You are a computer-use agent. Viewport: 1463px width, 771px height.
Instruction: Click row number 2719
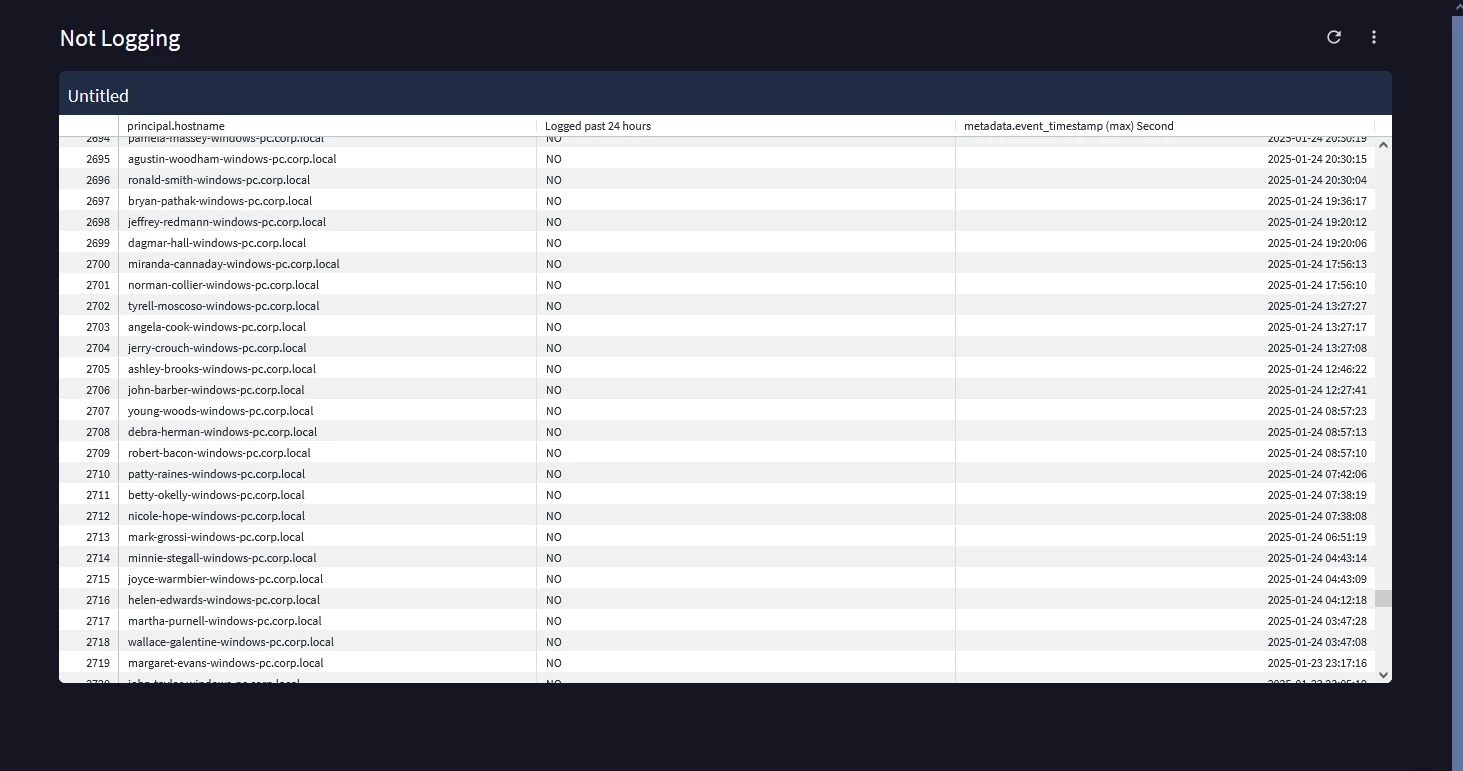coord(98,663)
